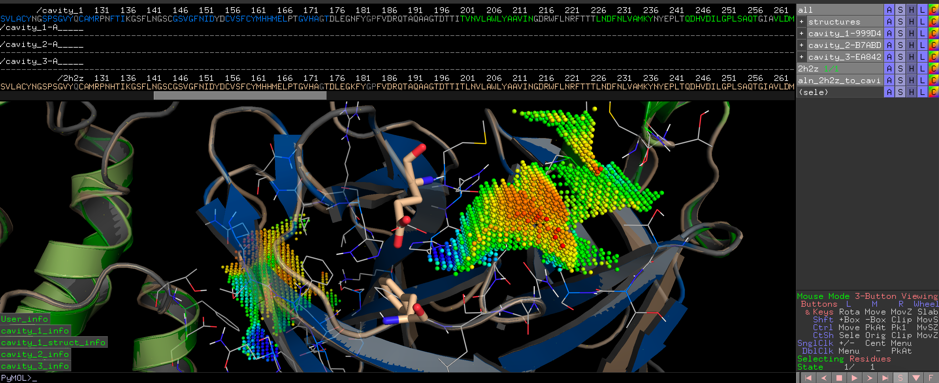Image resolution: width=939 pixels, height=383 pixels.
Task: Change Mouse Mode 3-Button Viewing
Action: (867, 296)
